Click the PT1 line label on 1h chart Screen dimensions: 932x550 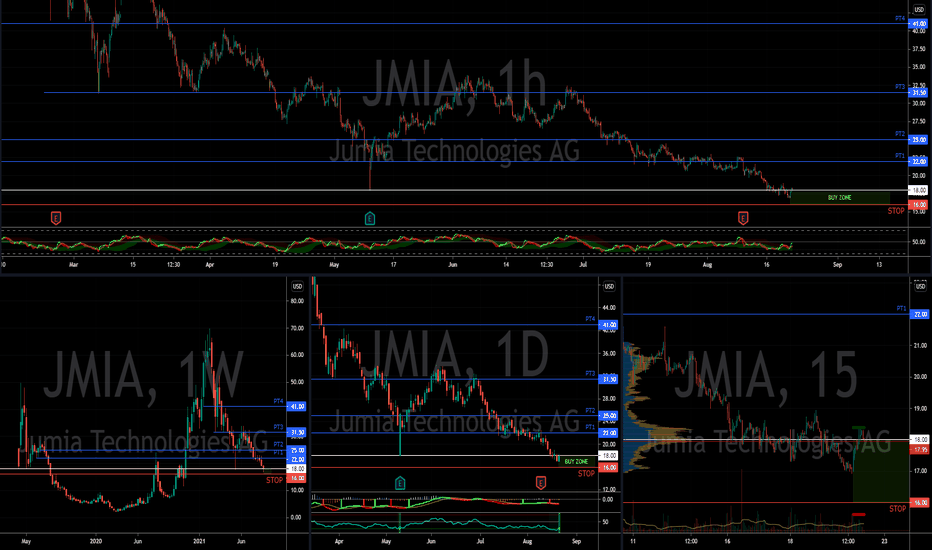tap(900, 156)
